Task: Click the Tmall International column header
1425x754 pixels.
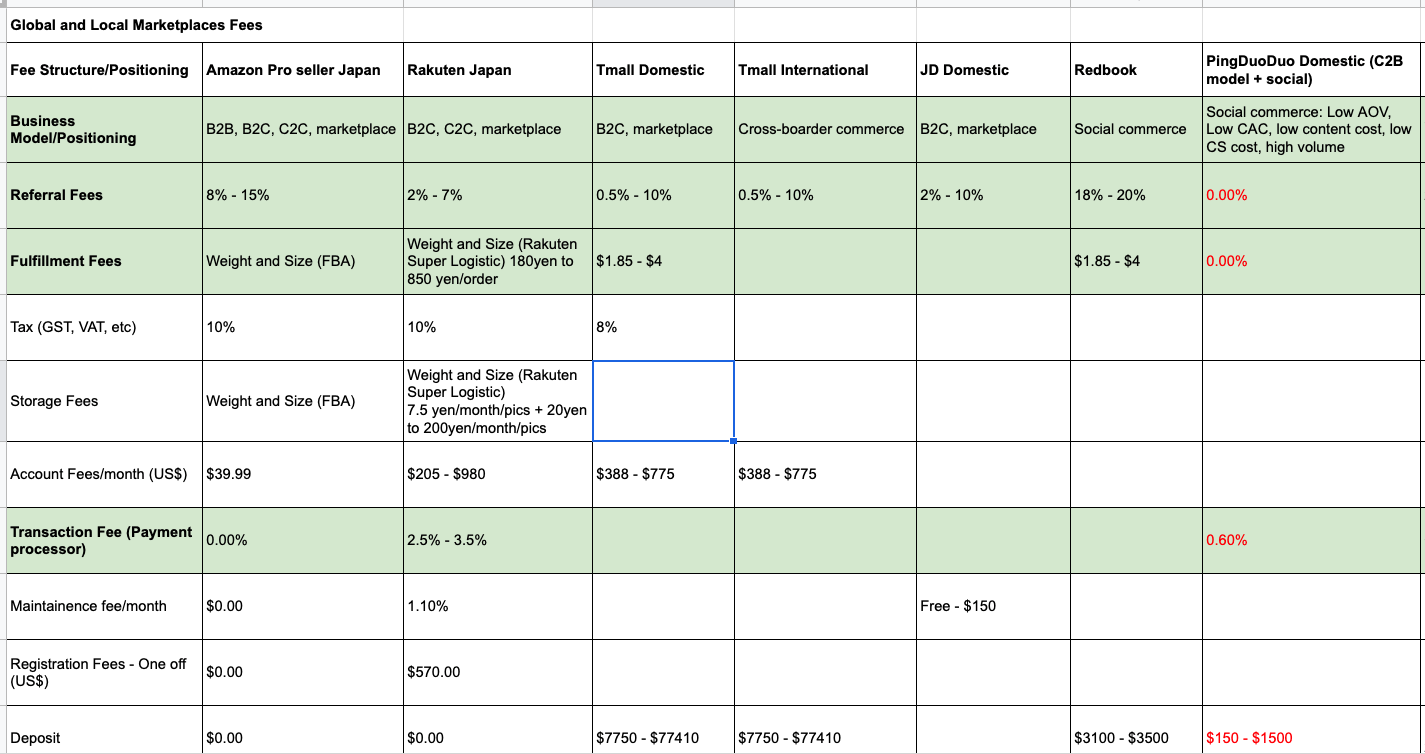Action: tap(825, 70)
